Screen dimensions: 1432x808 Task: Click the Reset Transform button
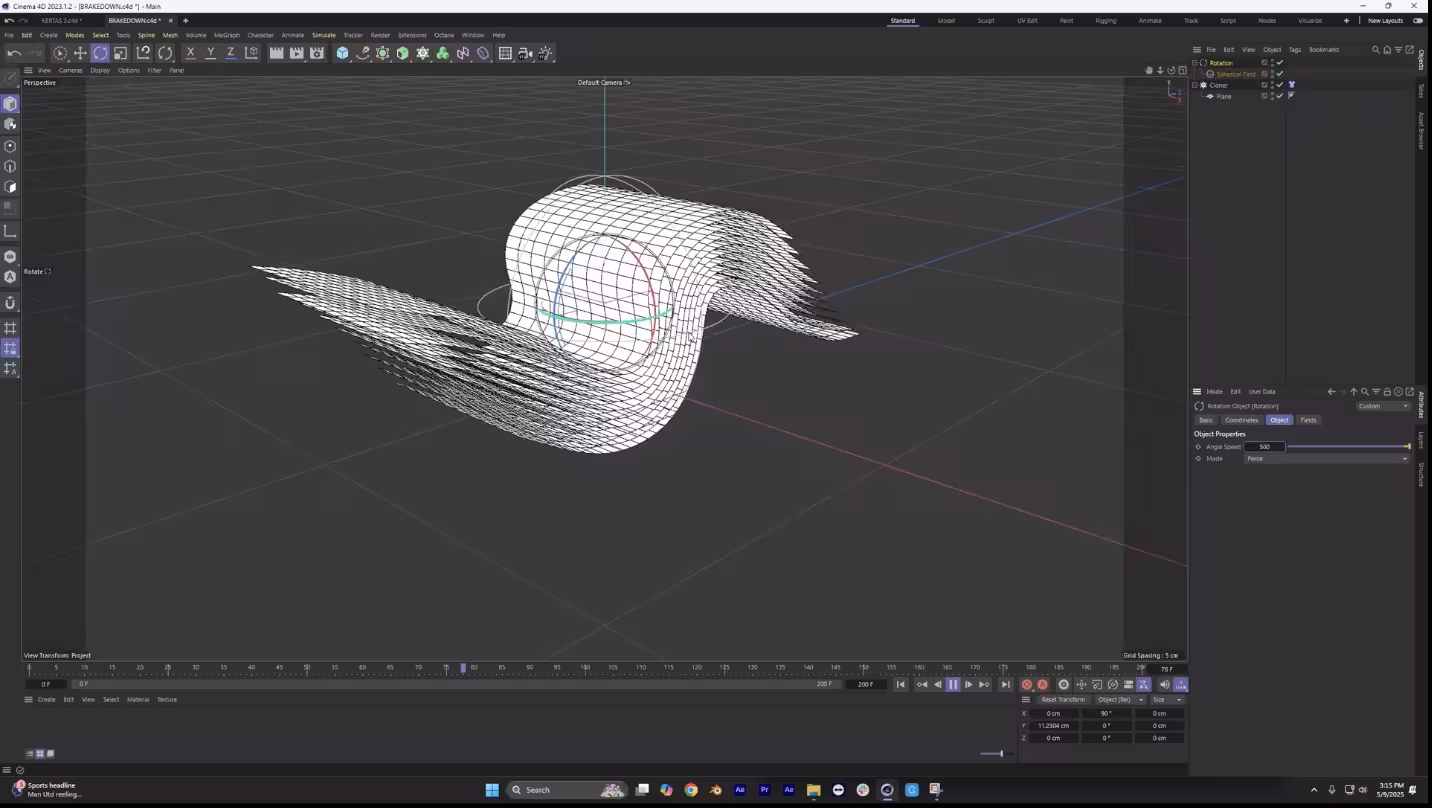point(1063,700)
